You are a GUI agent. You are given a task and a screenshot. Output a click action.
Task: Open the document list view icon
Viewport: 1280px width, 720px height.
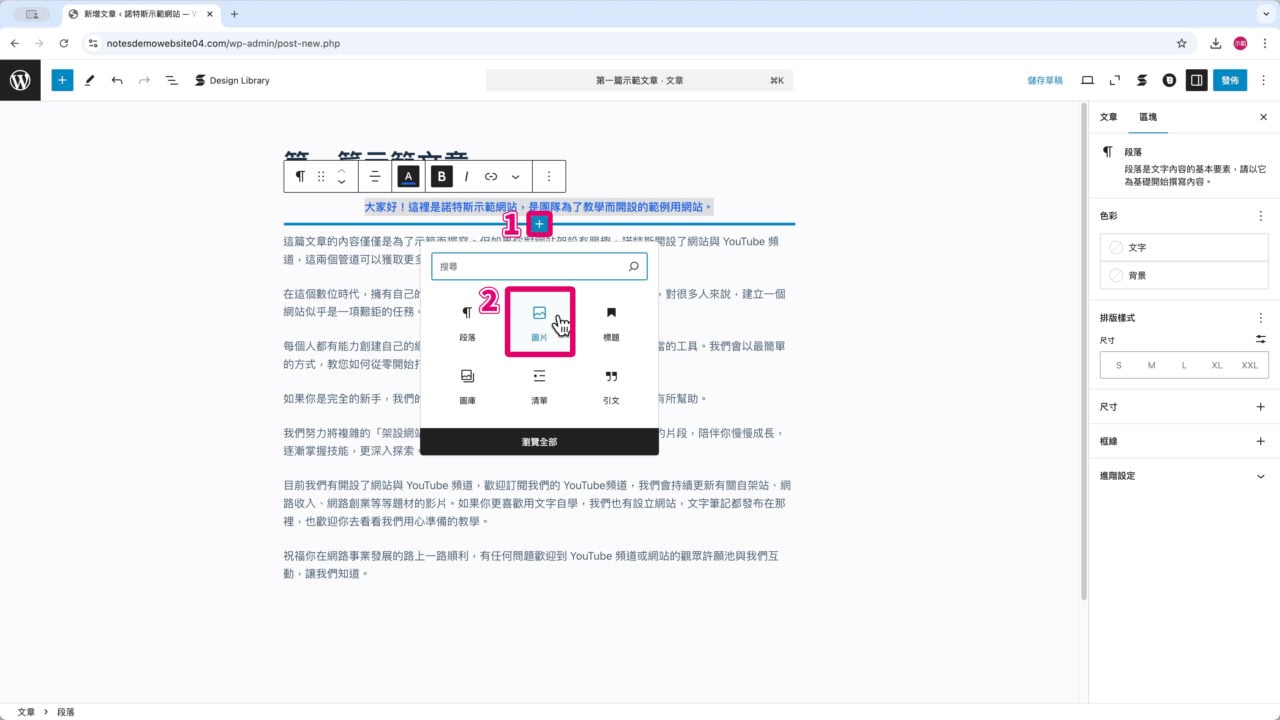point(171,80)
